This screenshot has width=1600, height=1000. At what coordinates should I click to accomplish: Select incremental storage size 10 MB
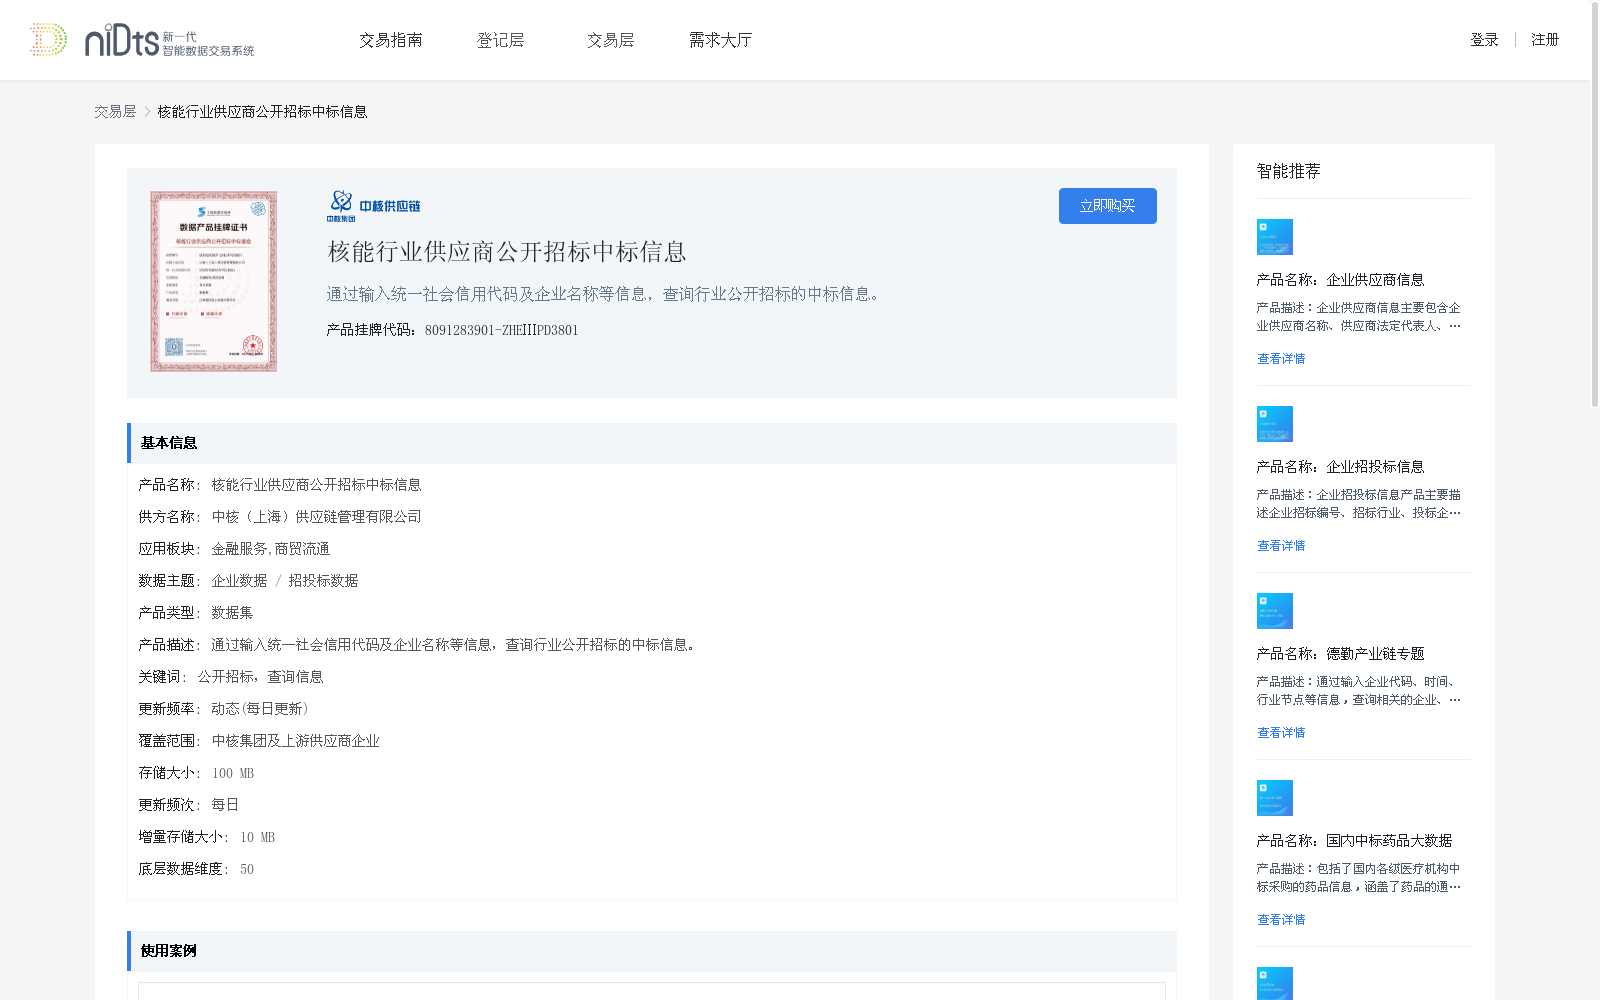tap(257, 837)
